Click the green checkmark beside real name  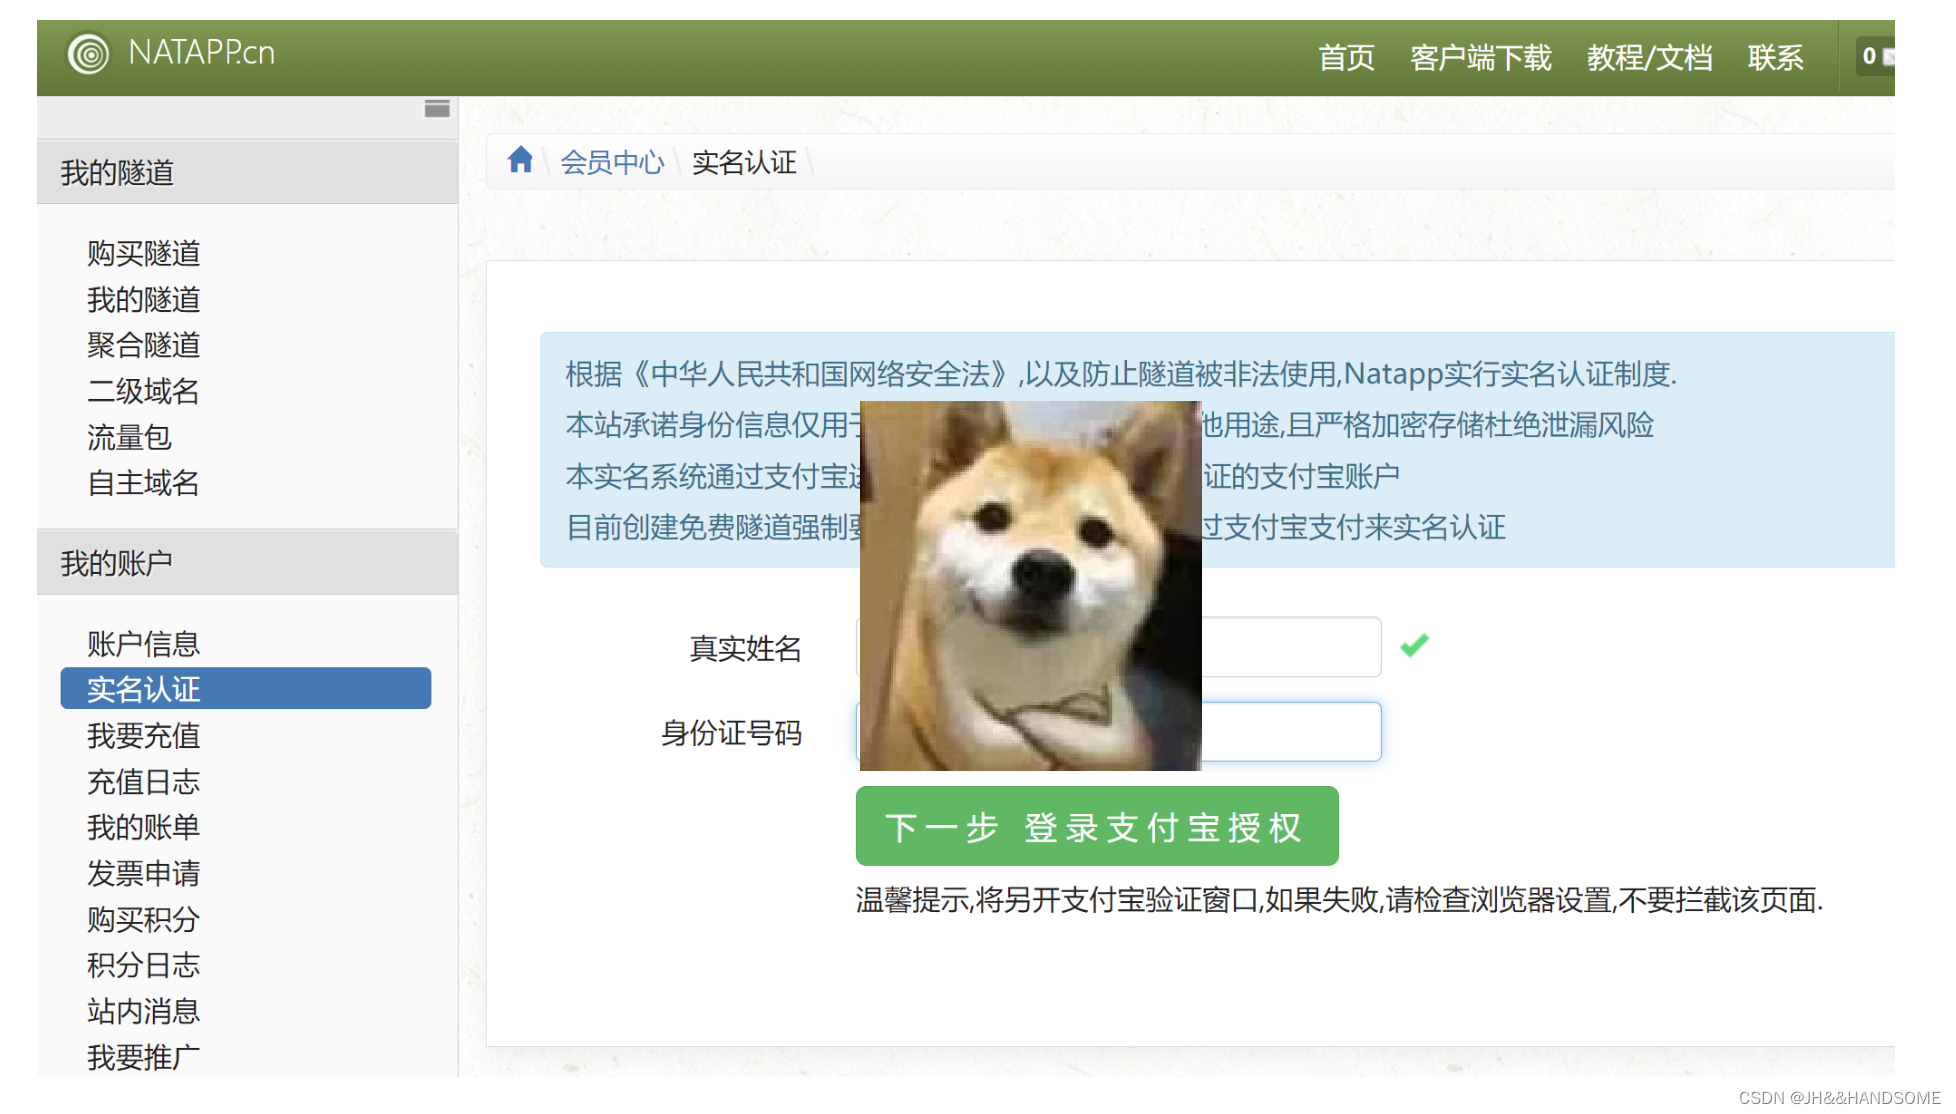1414,646
